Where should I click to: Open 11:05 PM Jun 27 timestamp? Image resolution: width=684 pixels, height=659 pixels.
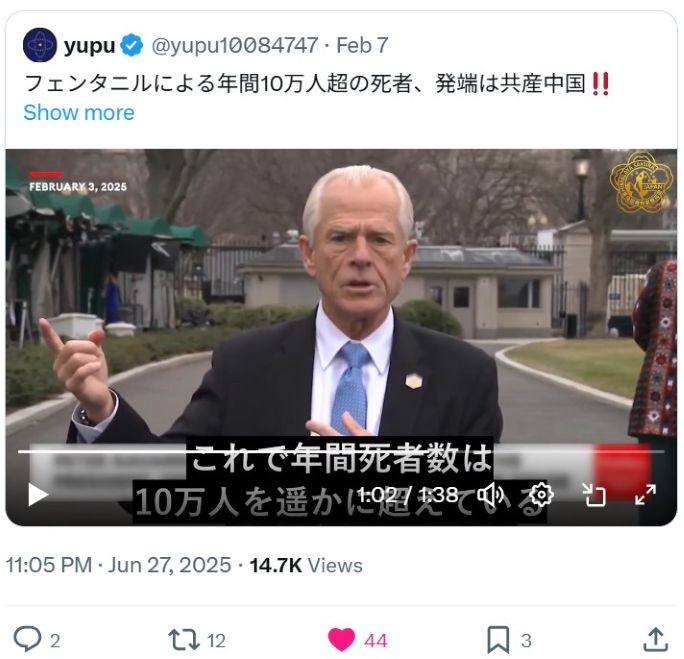[x=118, y=565]
